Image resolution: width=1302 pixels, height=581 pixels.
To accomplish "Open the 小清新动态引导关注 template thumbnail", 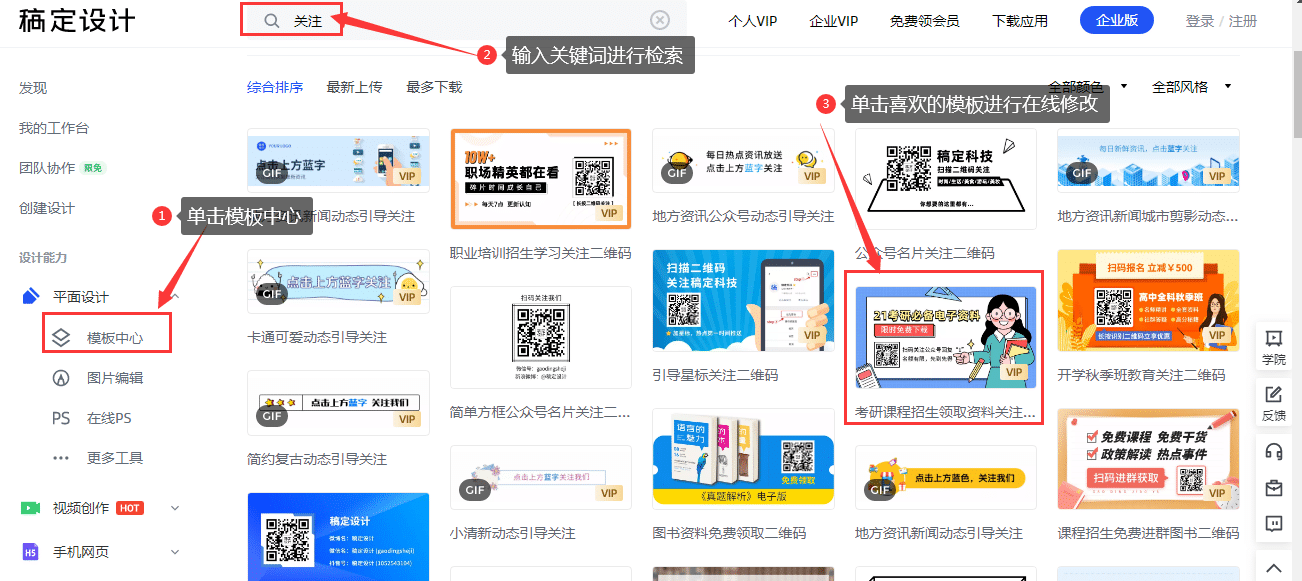I will pyautogui.click(x=541, y=477).
